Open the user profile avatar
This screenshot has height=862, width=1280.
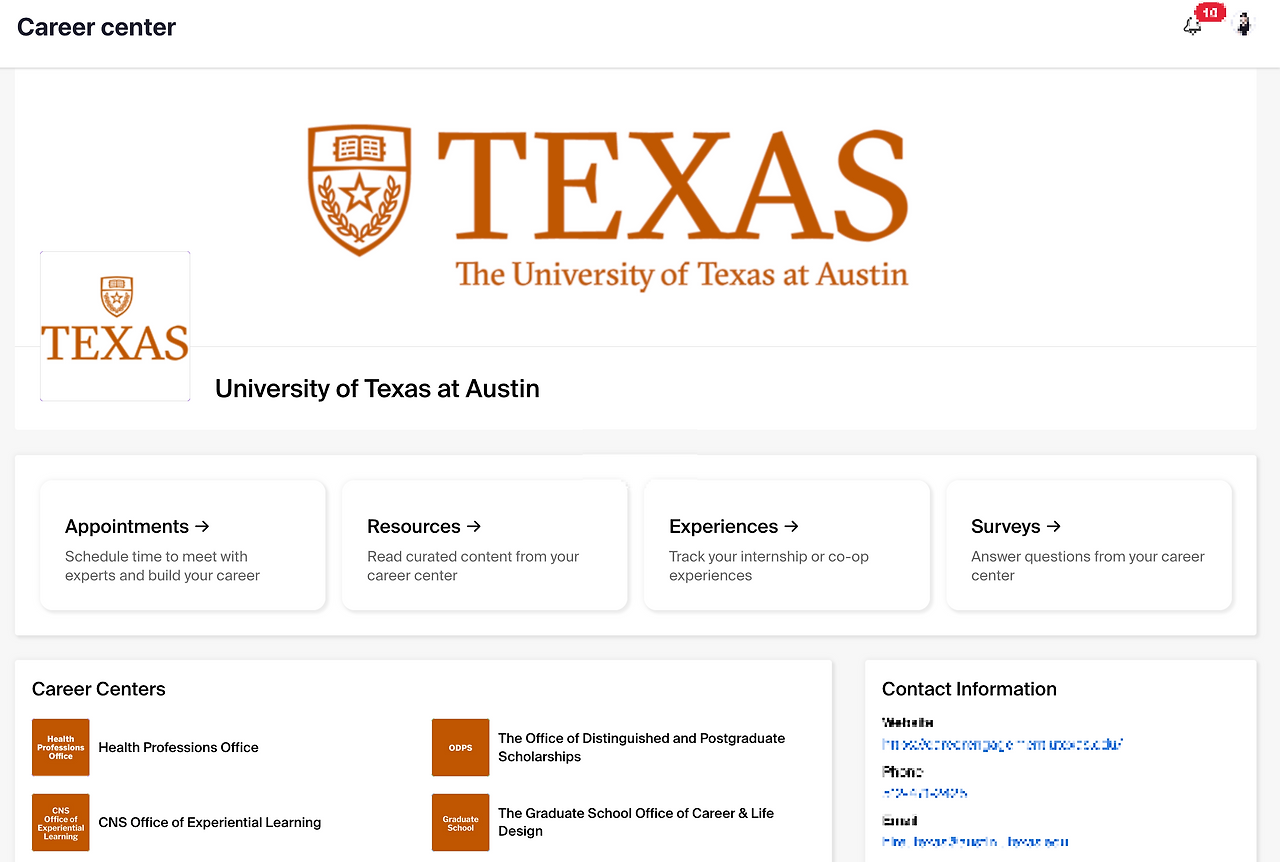1244,25
